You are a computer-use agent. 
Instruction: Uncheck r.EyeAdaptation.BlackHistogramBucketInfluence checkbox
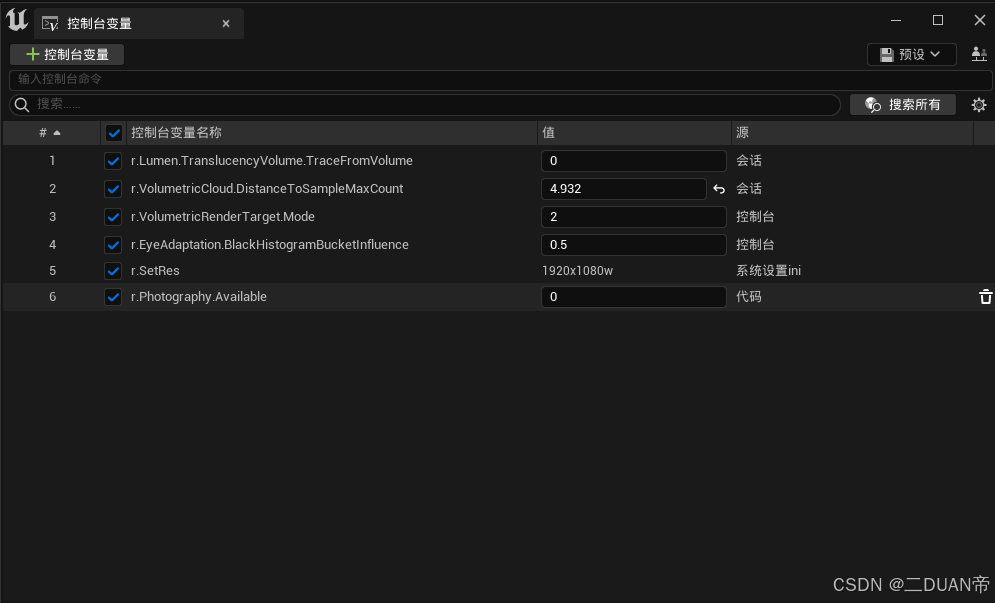pos(113,244)
